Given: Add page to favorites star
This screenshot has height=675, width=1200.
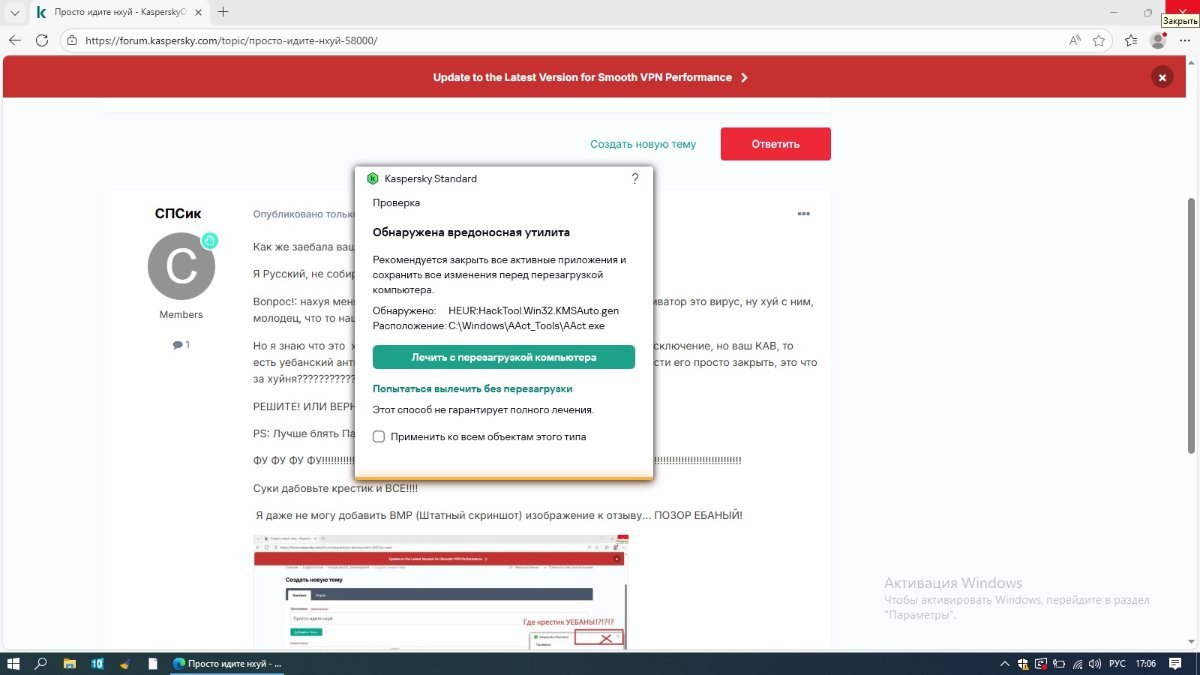Looking at the screenshot, I should [x=1099, y=41].
